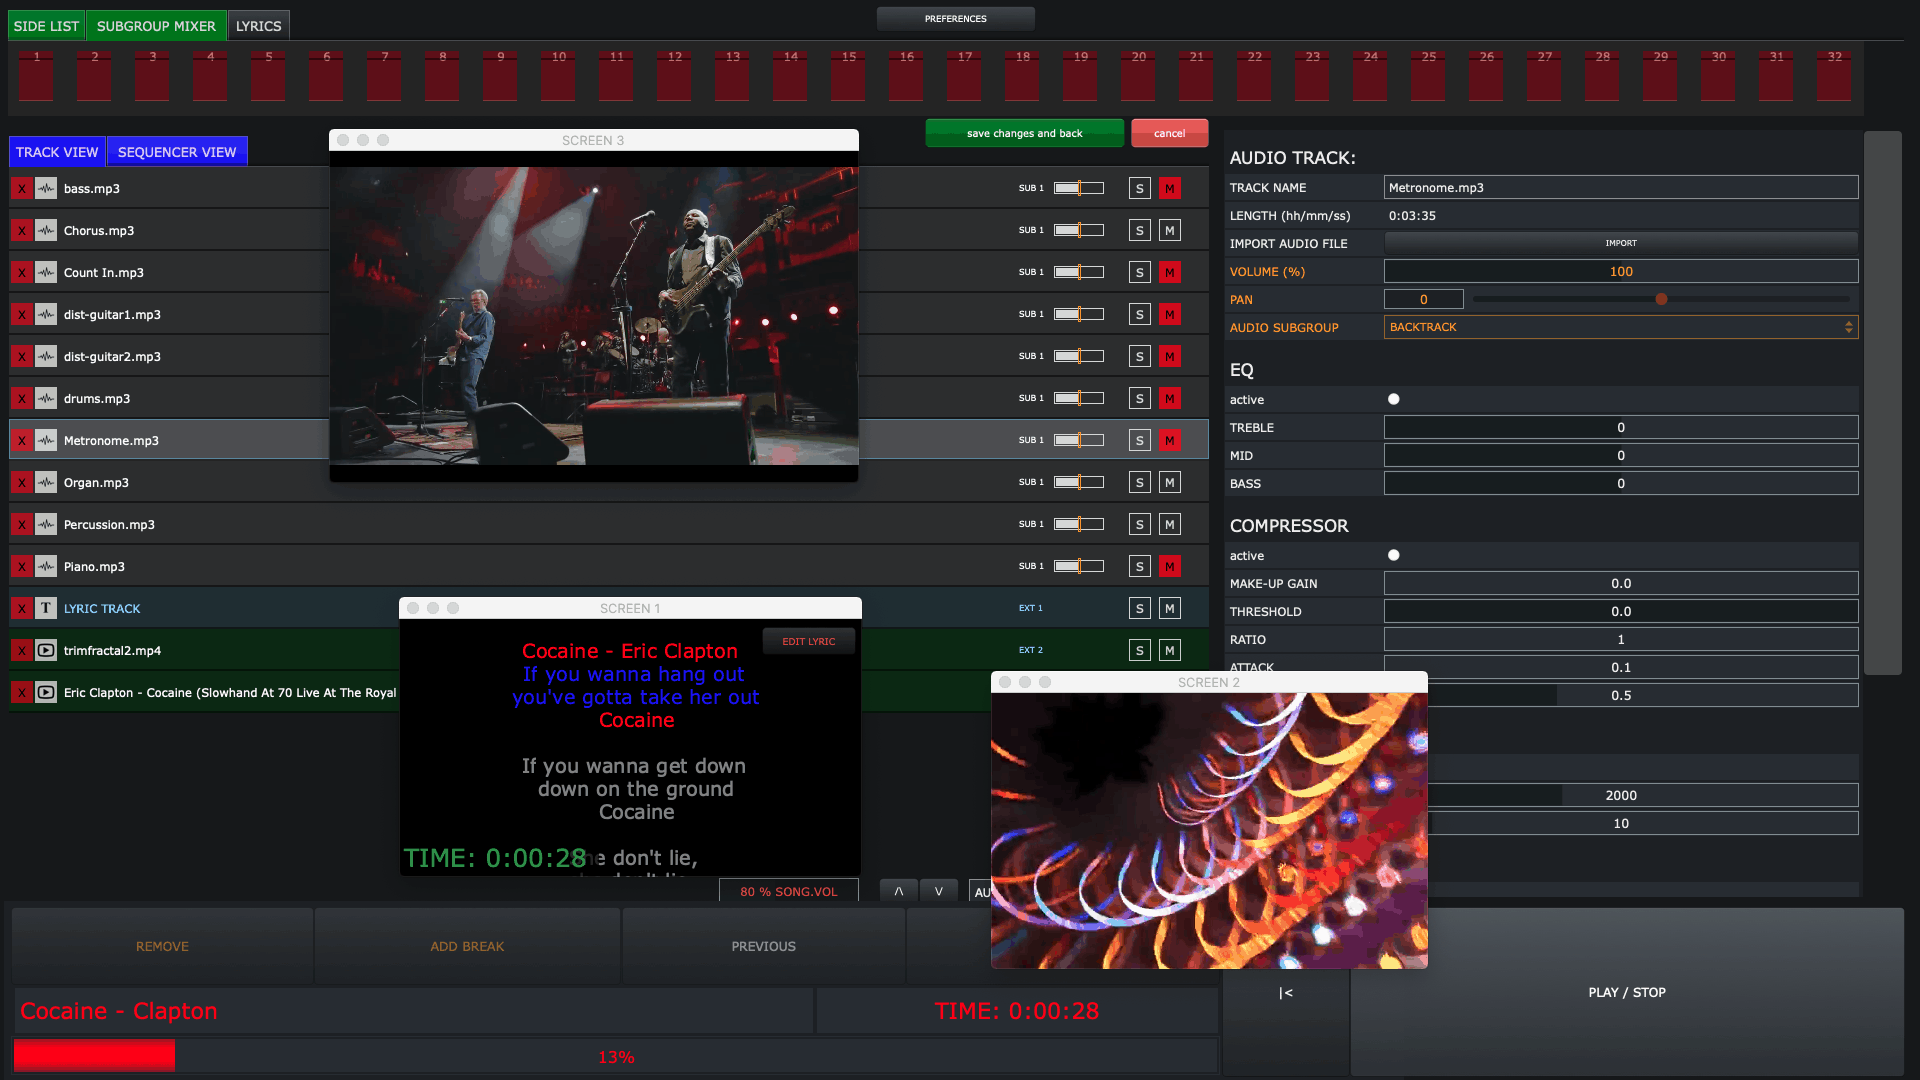Click save changes and back button
This screenshot has height=1080, width=1920.
tap(1024, 133)
